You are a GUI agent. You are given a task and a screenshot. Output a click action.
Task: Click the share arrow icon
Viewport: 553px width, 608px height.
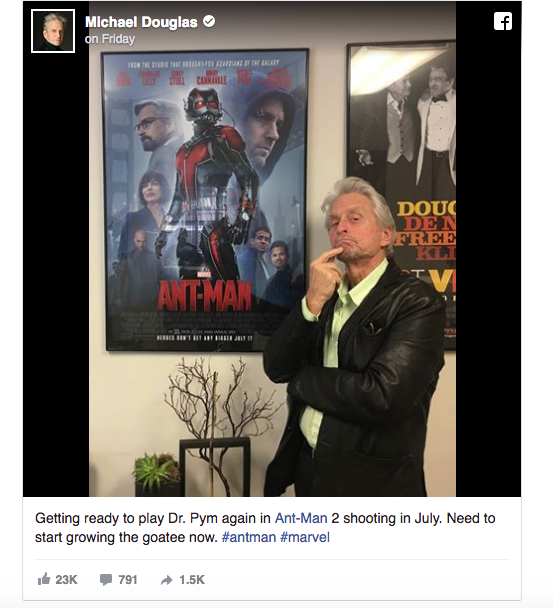[167, 580]
